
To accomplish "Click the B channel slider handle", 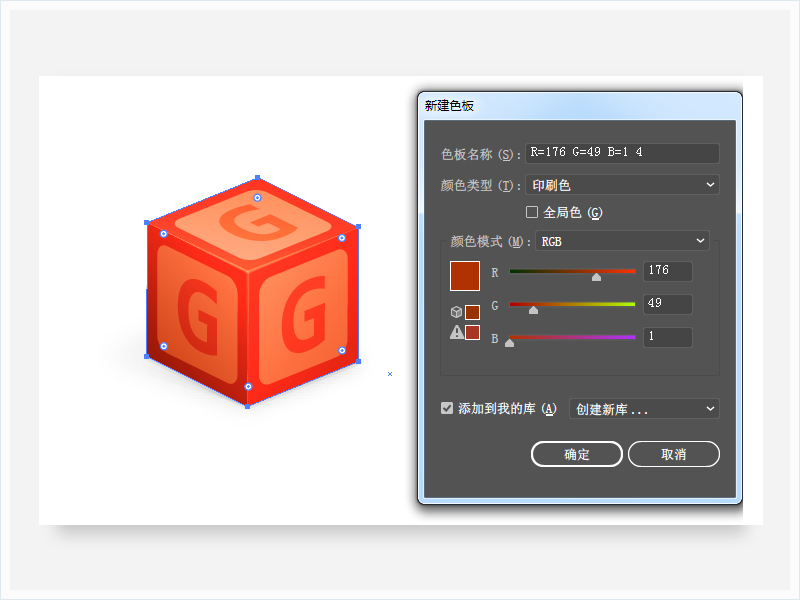I will [510, 343].
